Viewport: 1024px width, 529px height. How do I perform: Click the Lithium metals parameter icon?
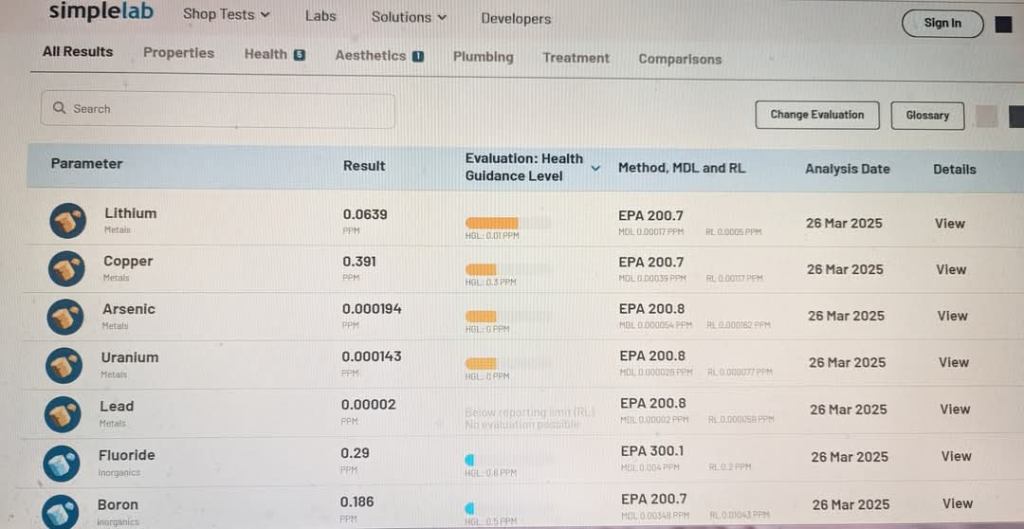[67, 221]
